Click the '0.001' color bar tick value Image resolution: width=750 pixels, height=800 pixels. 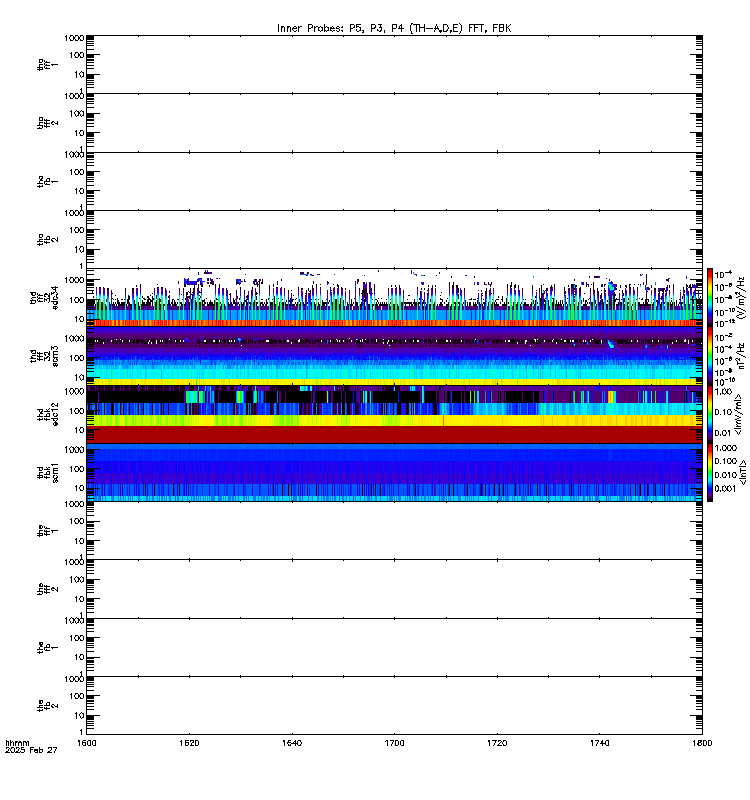point(725,489)
